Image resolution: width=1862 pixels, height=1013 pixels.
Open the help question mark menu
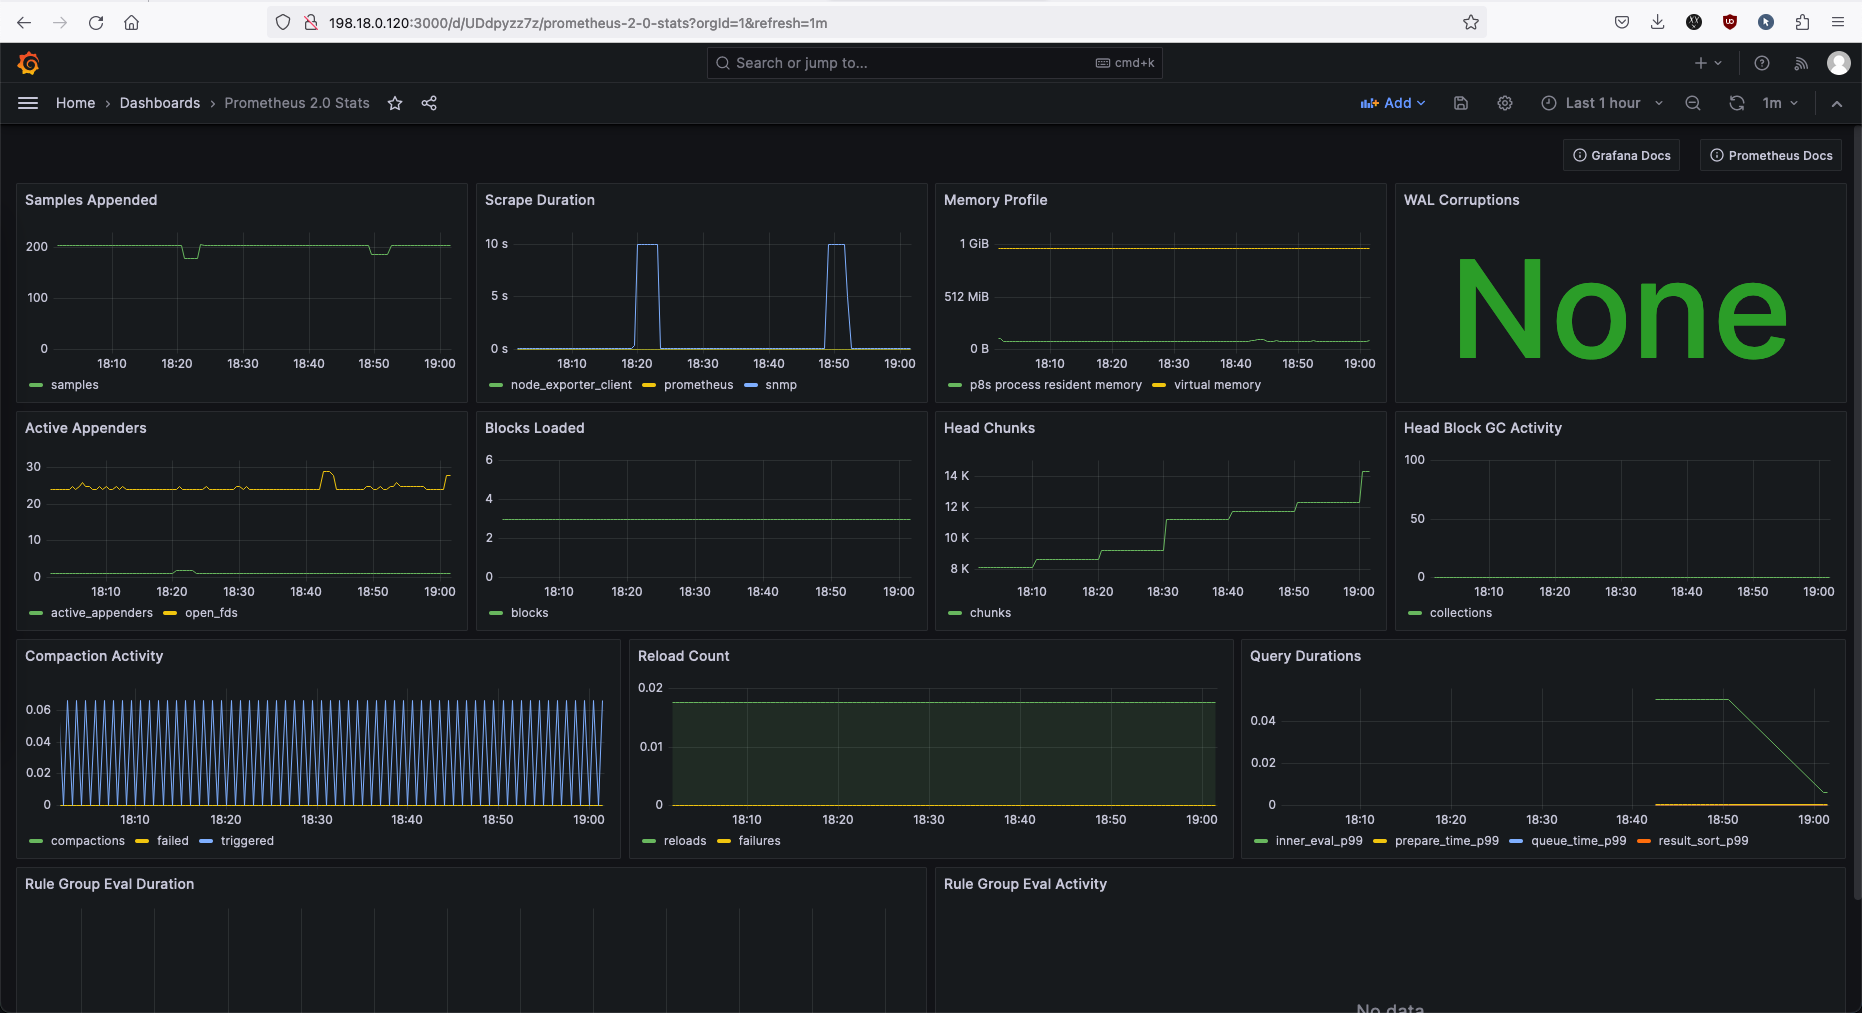pyautogui.click(x=1762, y=63)
